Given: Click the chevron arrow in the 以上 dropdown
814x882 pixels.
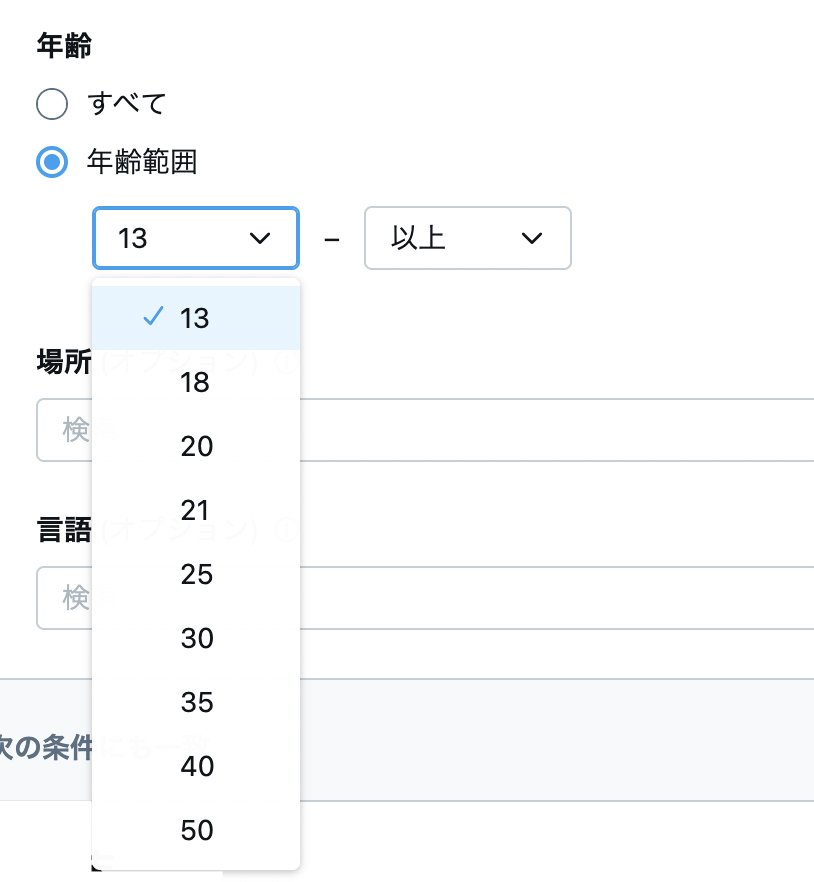Looking at the screenshot, I should point(532,238).
